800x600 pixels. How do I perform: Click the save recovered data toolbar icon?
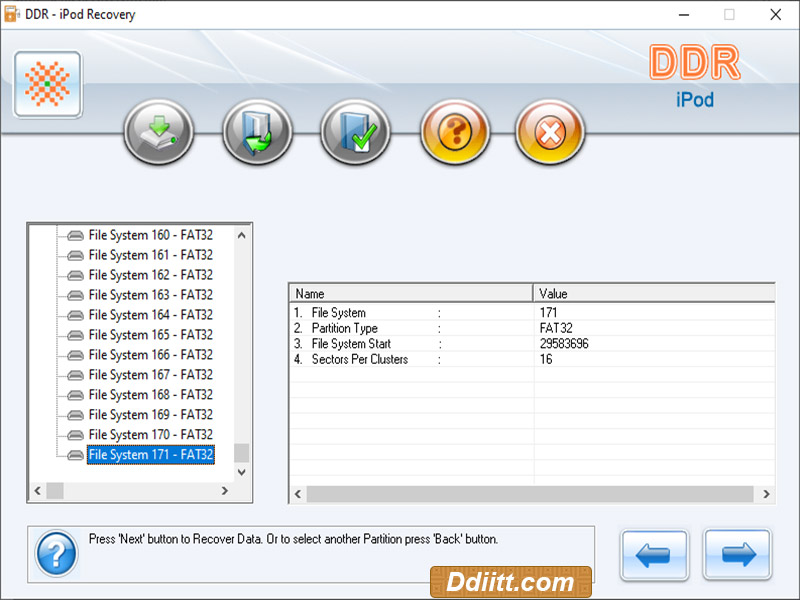tap(158, 131)
